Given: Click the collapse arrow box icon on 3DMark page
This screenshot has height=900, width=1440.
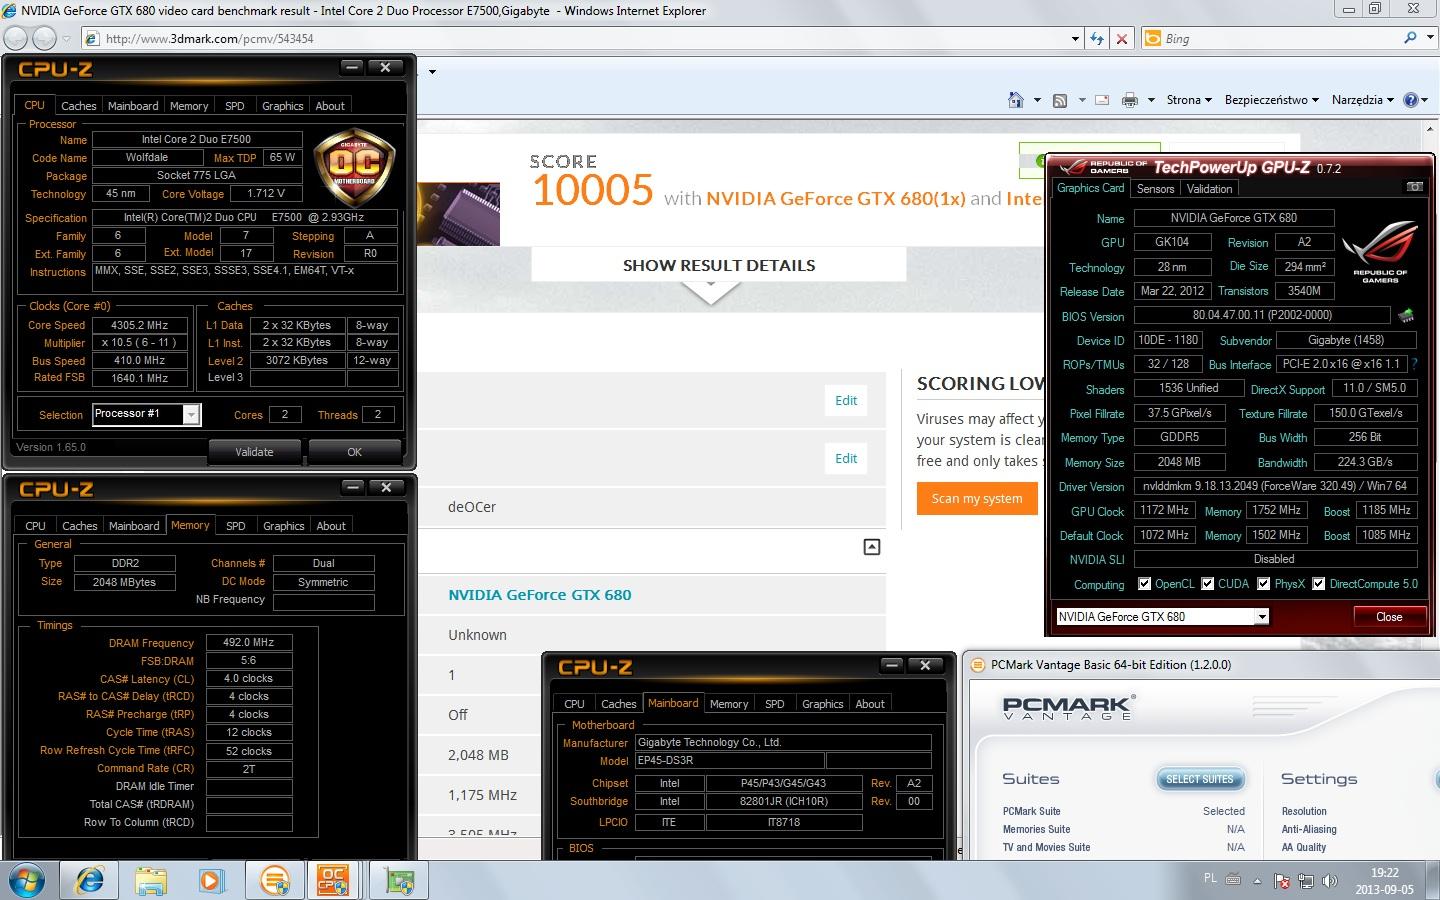Looking at the screenshot, I should click(x=872, y=547).
